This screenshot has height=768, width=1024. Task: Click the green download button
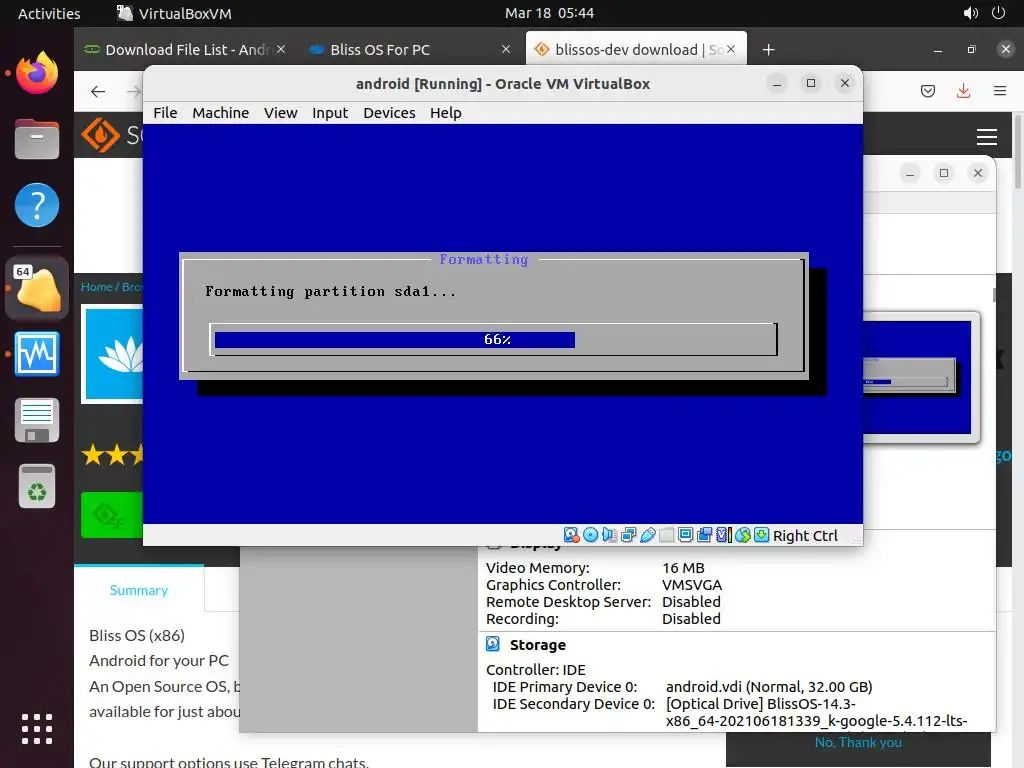tap(111, 515)
